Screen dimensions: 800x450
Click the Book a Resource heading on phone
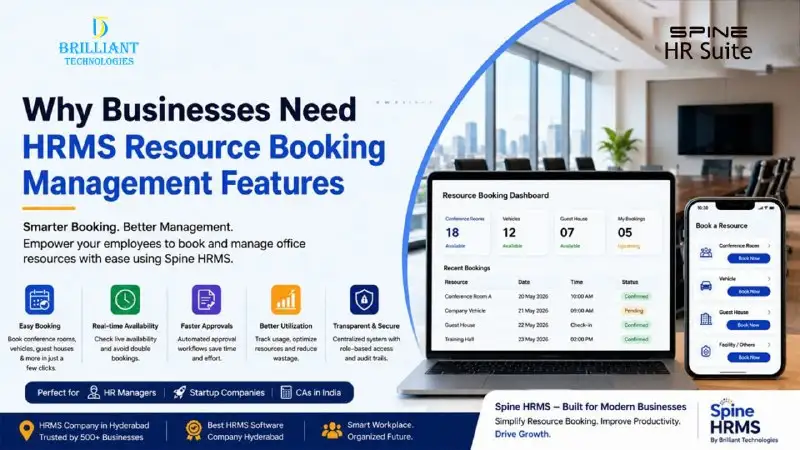(721, 226)
